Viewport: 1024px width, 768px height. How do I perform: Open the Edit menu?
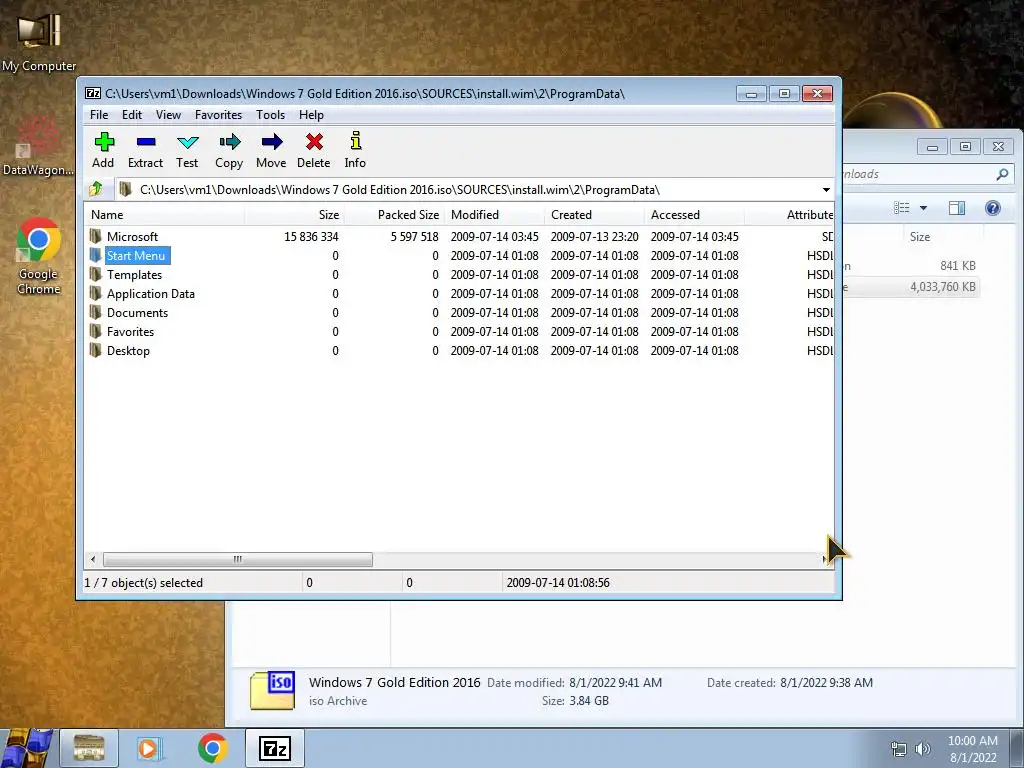click(x=132, y=114)
